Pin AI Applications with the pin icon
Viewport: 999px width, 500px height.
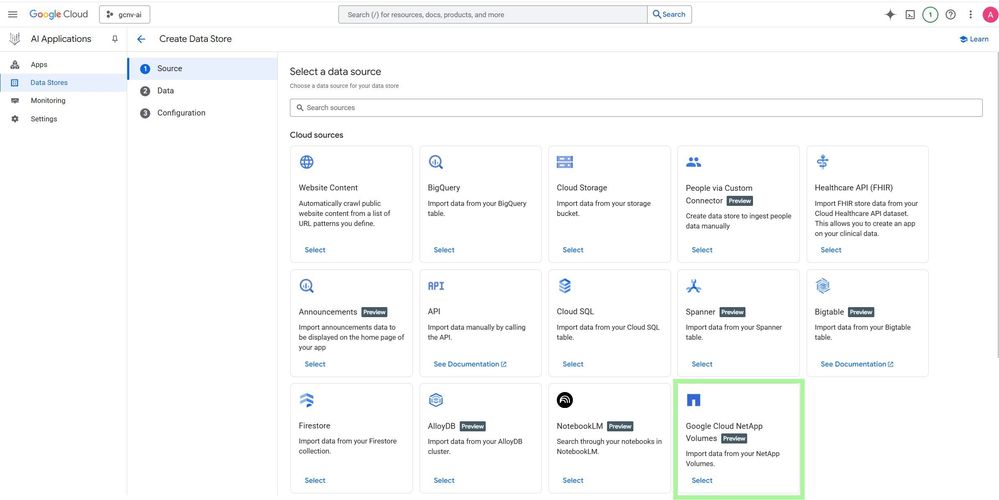tap(115, 39)
